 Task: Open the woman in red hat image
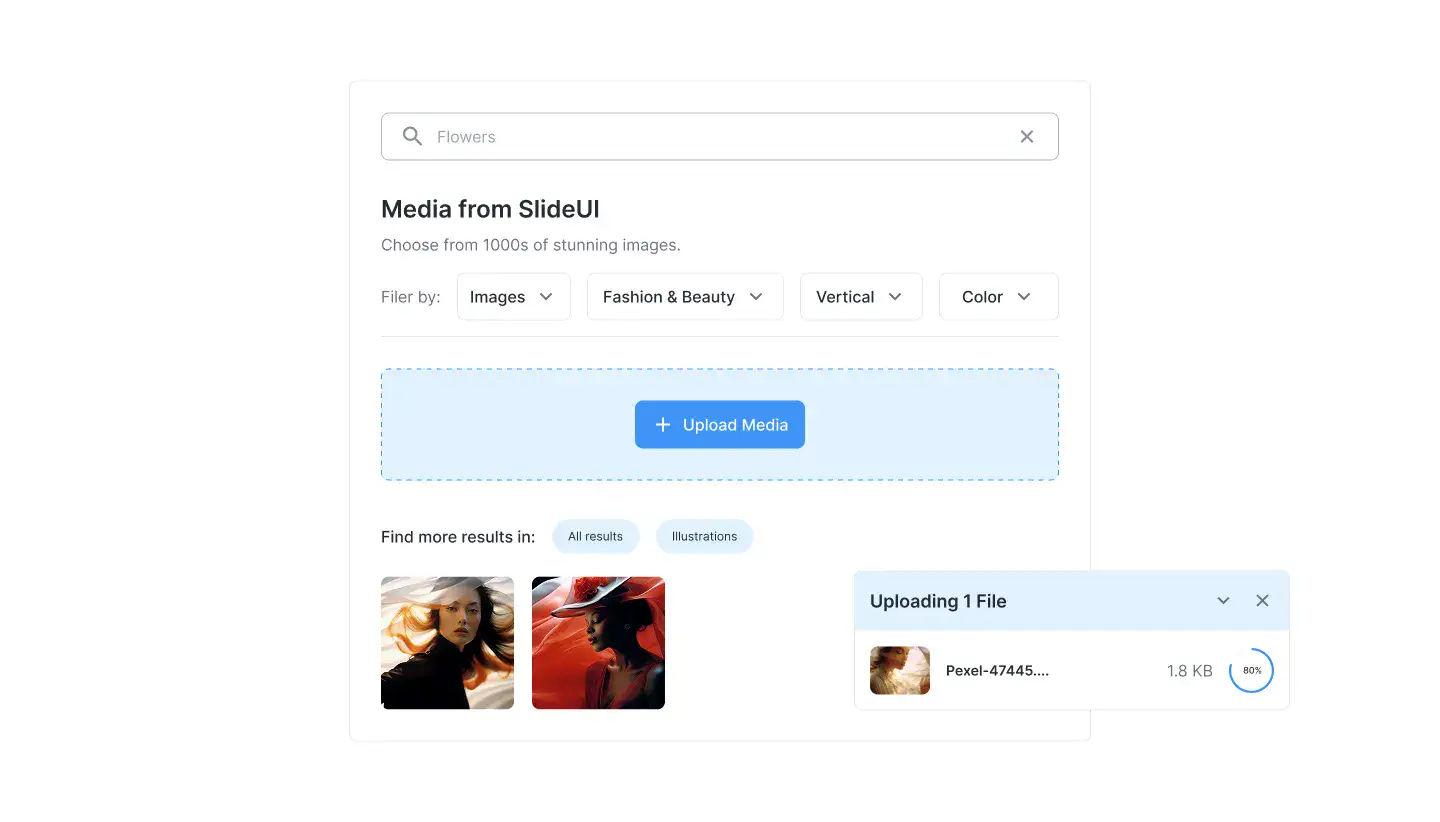598,643
